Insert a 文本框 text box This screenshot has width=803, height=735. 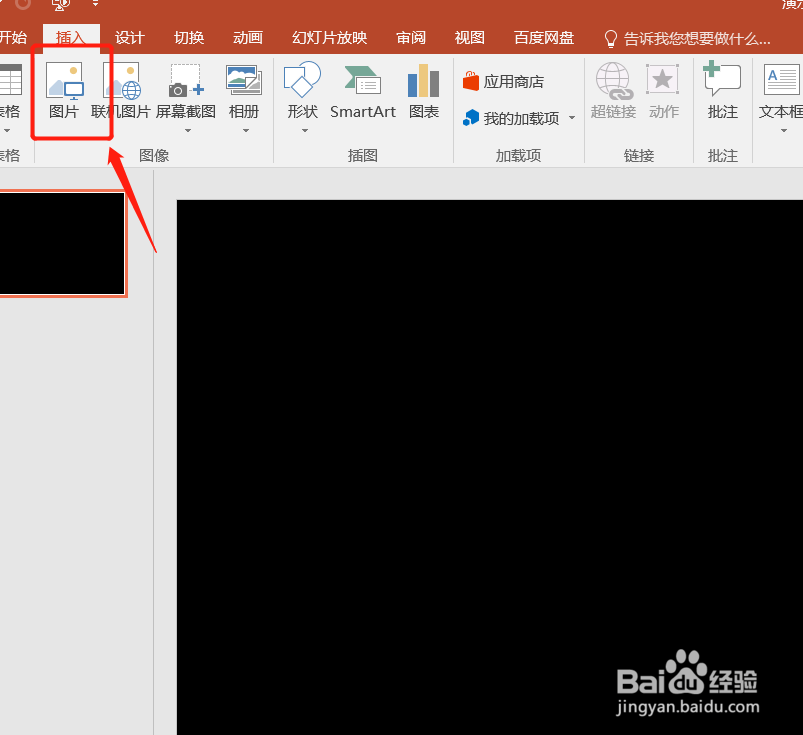(781, 91)
